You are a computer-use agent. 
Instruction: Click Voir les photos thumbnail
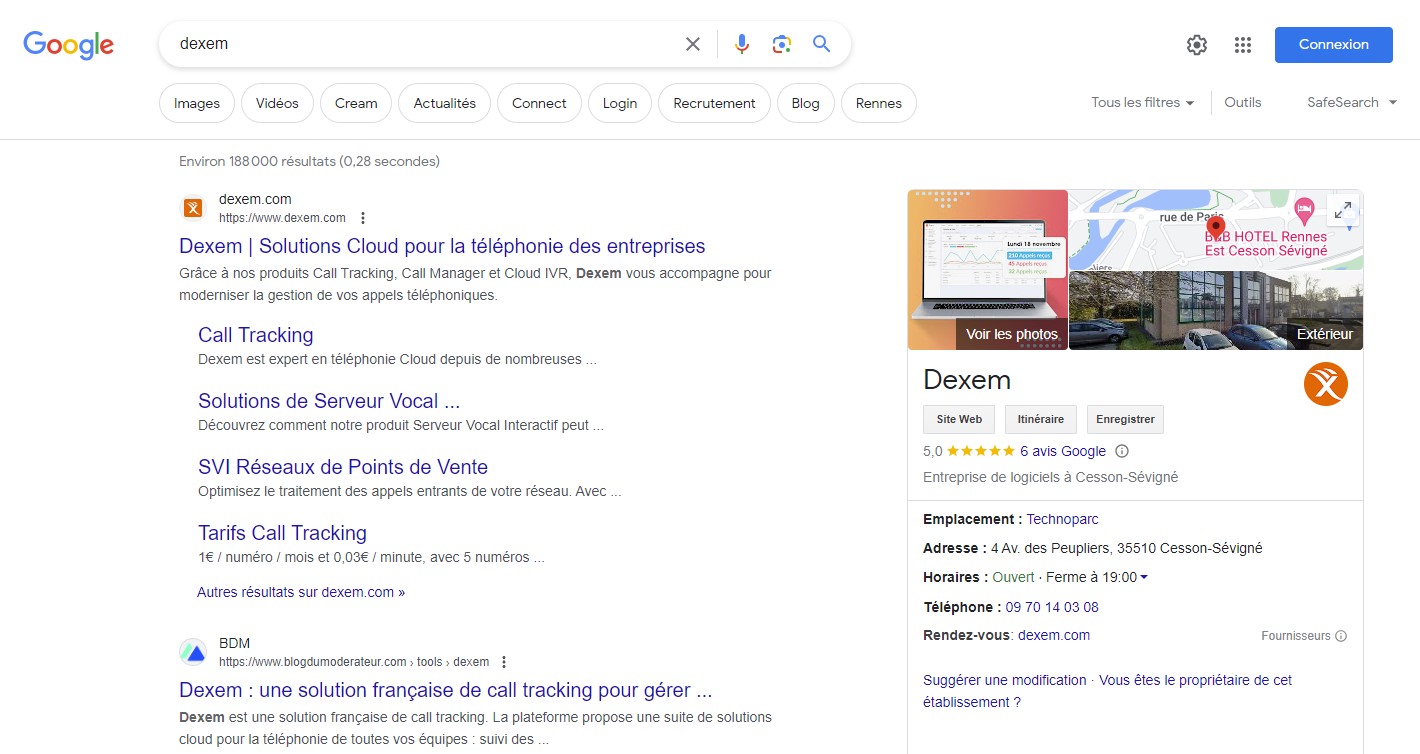click(988, 270)
